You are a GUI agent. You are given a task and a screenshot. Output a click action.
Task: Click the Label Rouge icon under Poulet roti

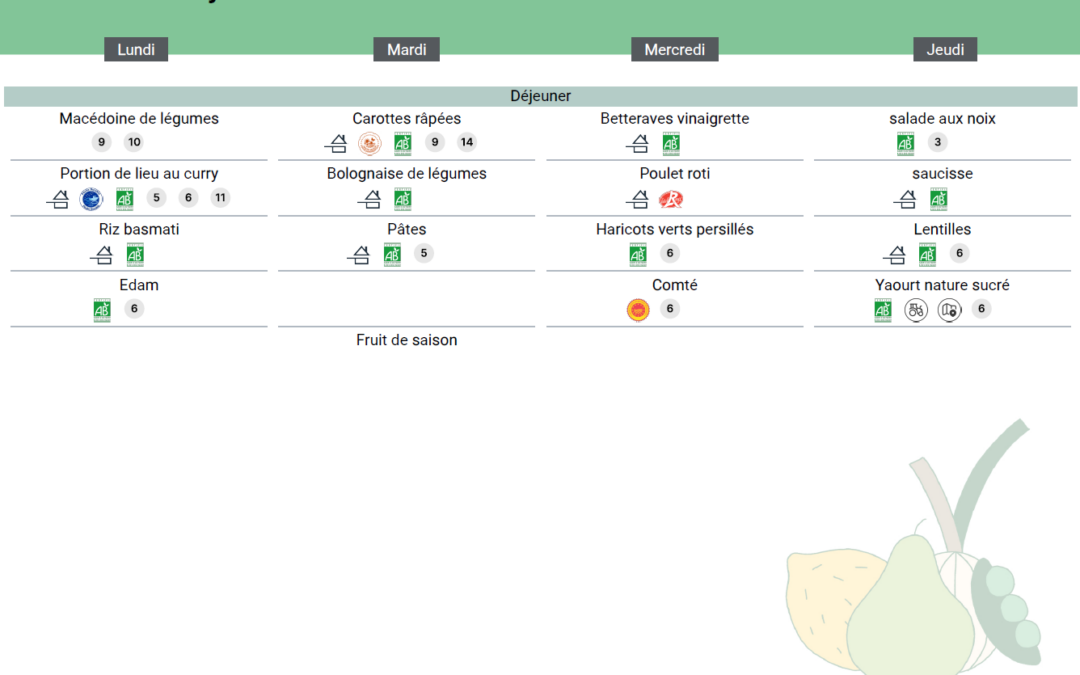(670, 199)
